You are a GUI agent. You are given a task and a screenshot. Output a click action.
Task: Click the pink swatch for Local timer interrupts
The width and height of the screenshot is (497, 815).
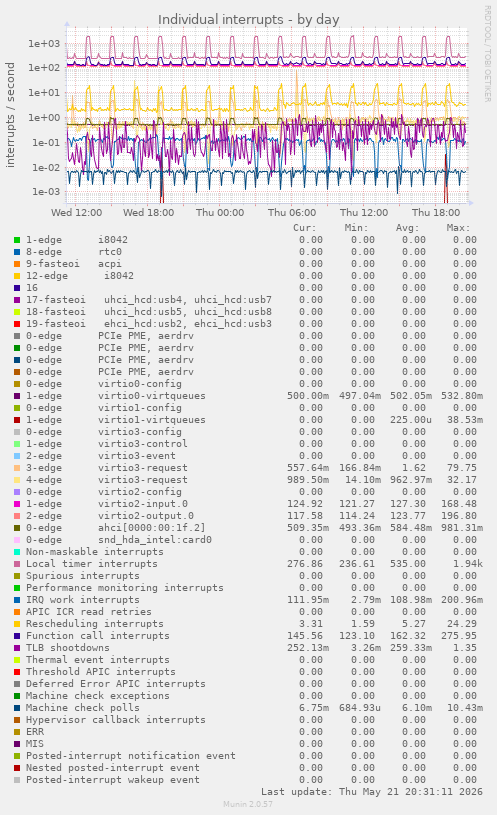[x=17, y=564]
